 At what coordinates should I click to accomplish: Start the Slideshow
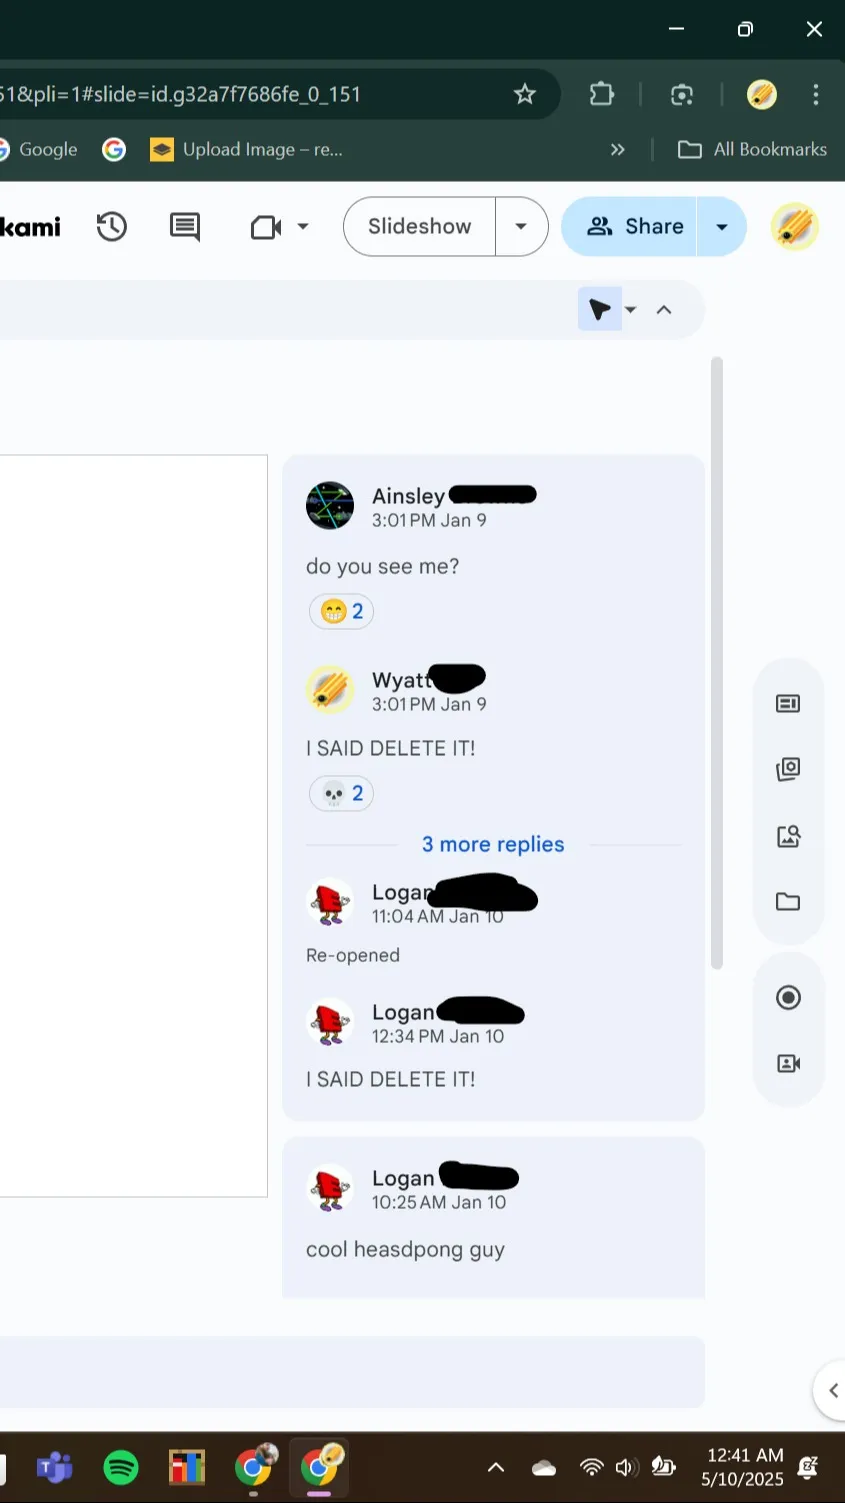coord(420,226)
